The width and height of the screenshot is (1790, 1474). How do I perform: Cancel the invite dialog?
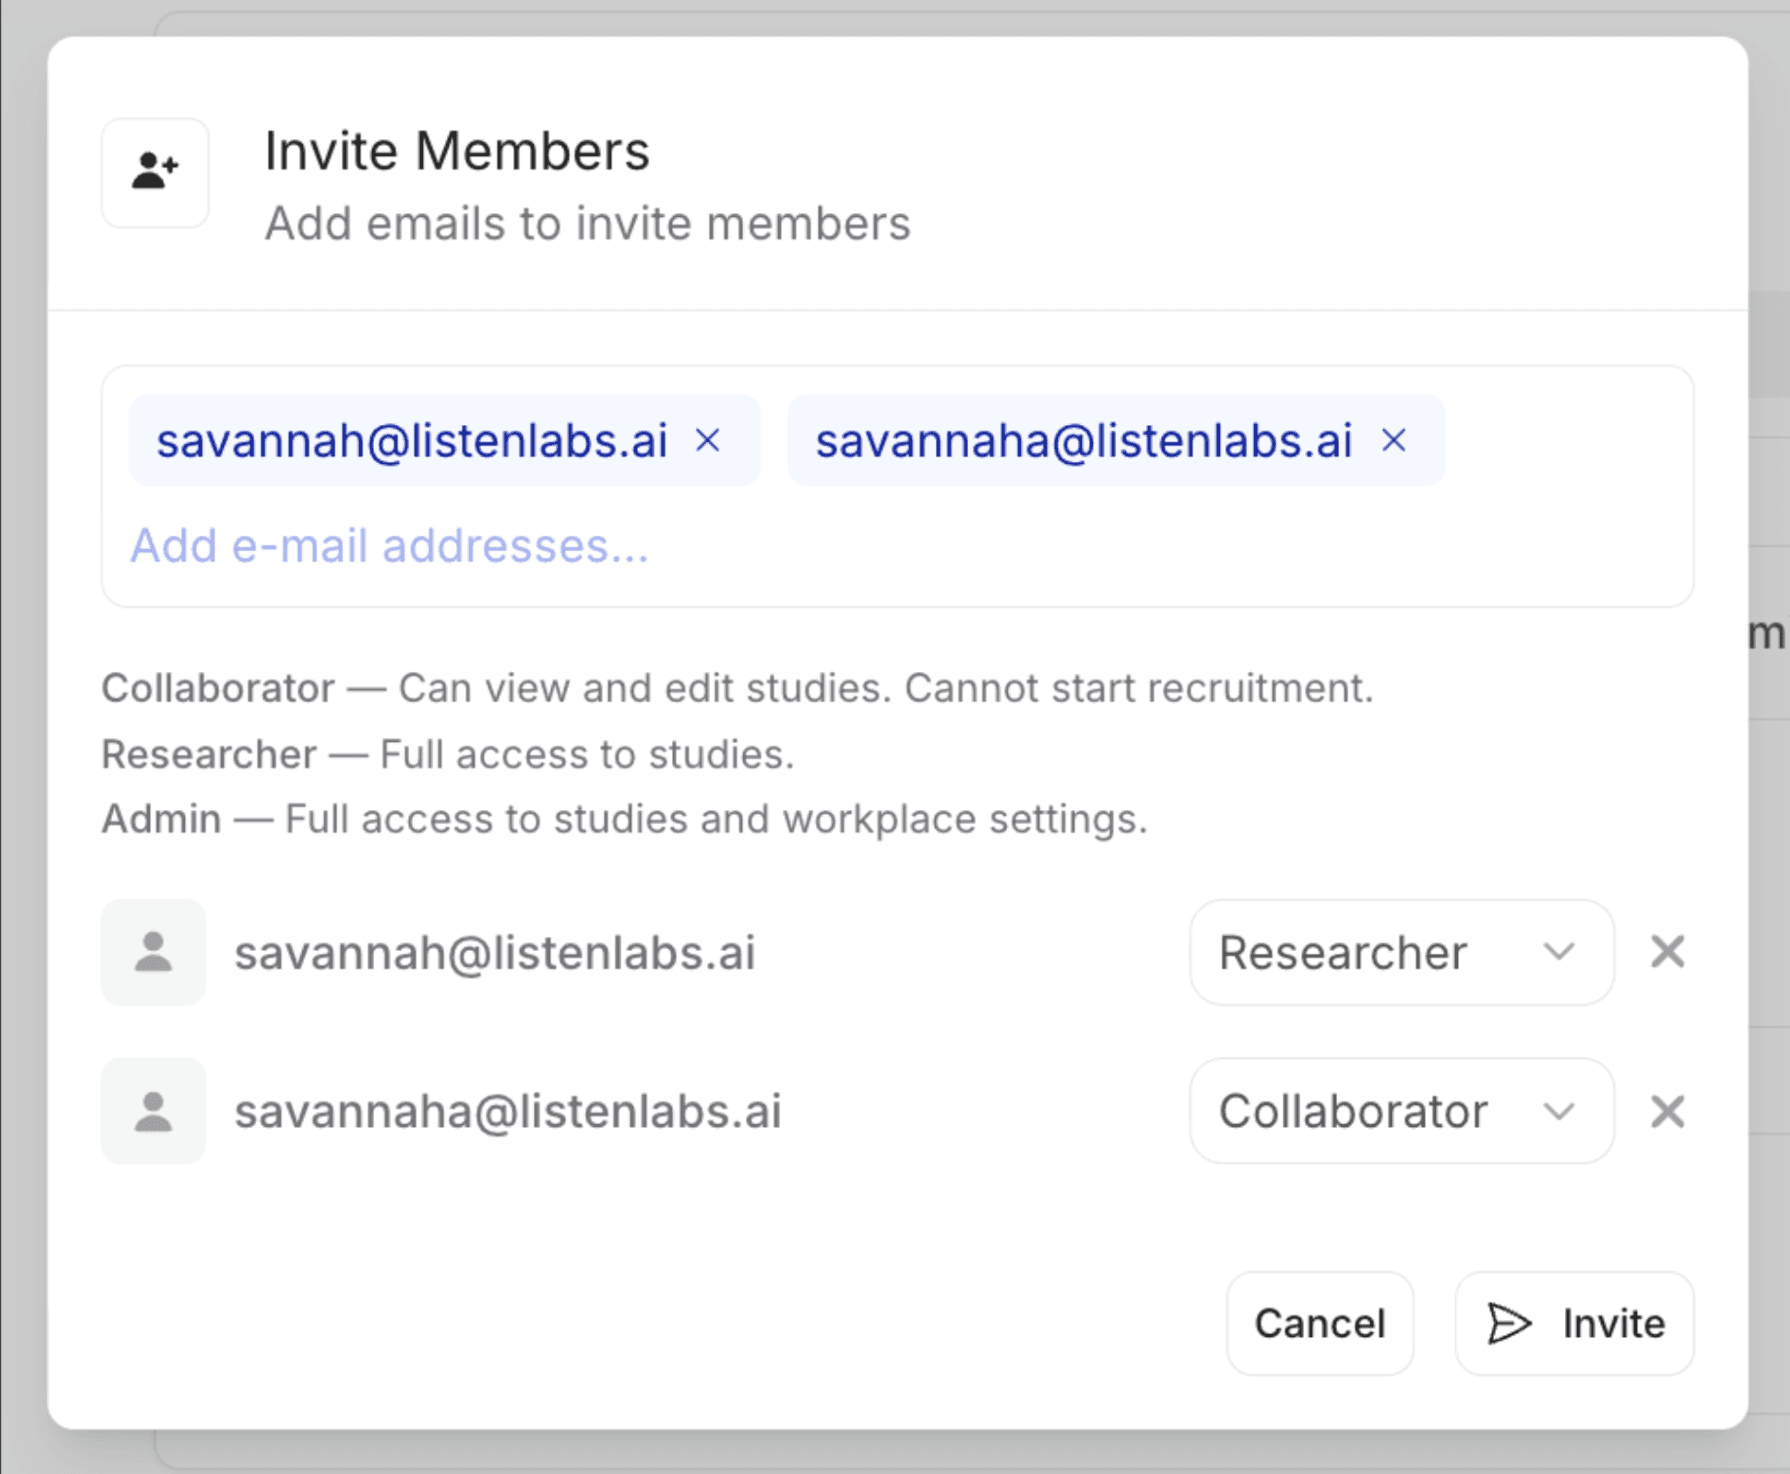[x=1320, y=1324]
